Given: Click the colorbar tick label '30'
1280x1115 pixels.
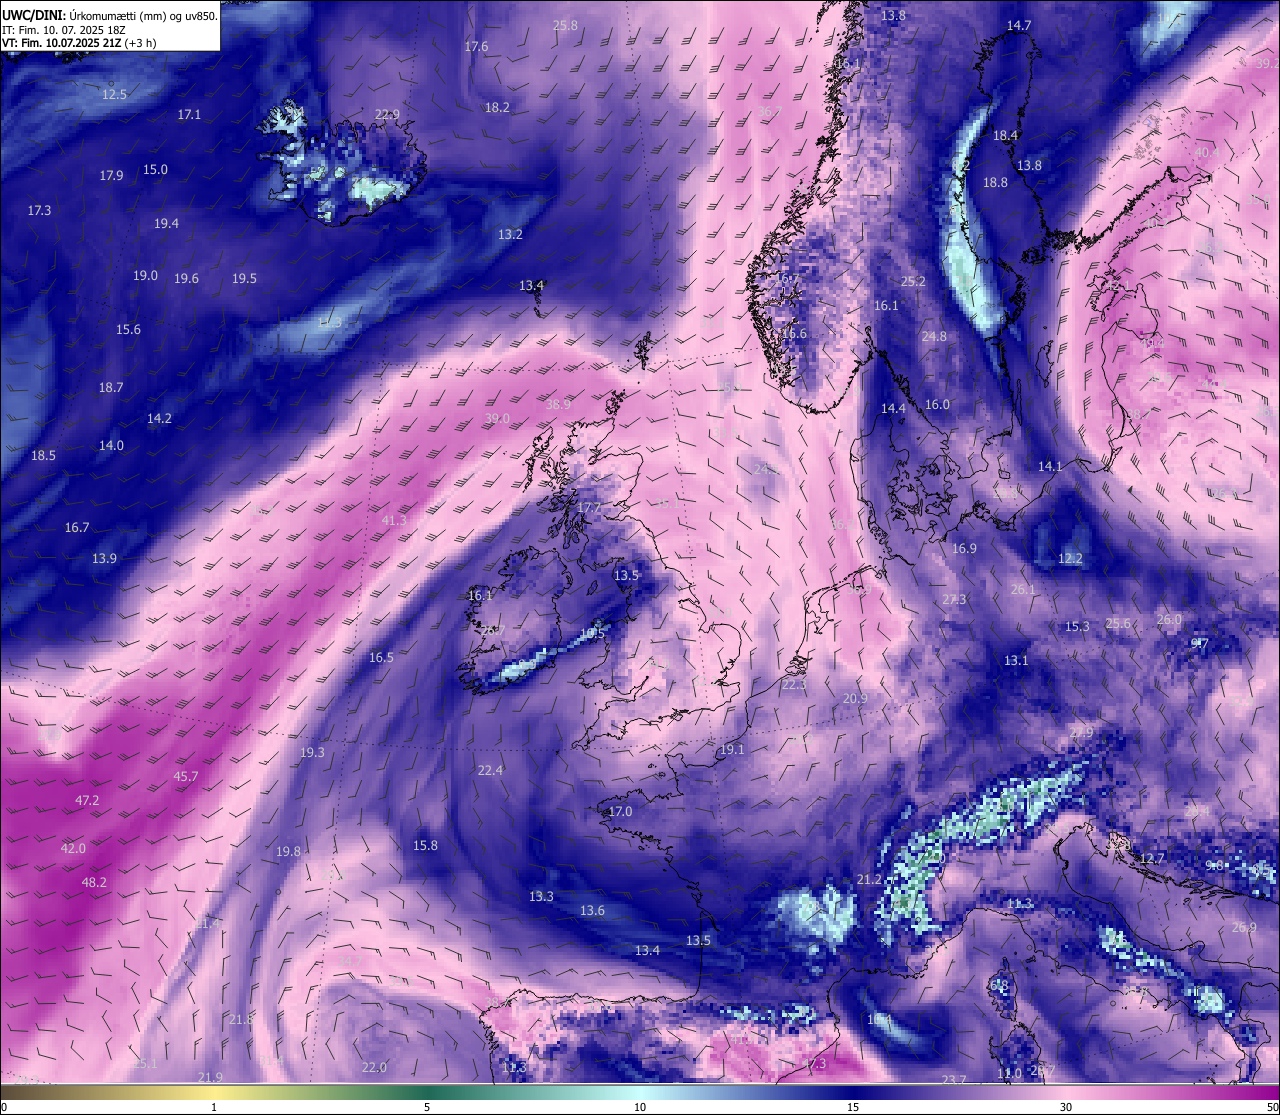Looking at the screenshot, I should [1066, 1107].
